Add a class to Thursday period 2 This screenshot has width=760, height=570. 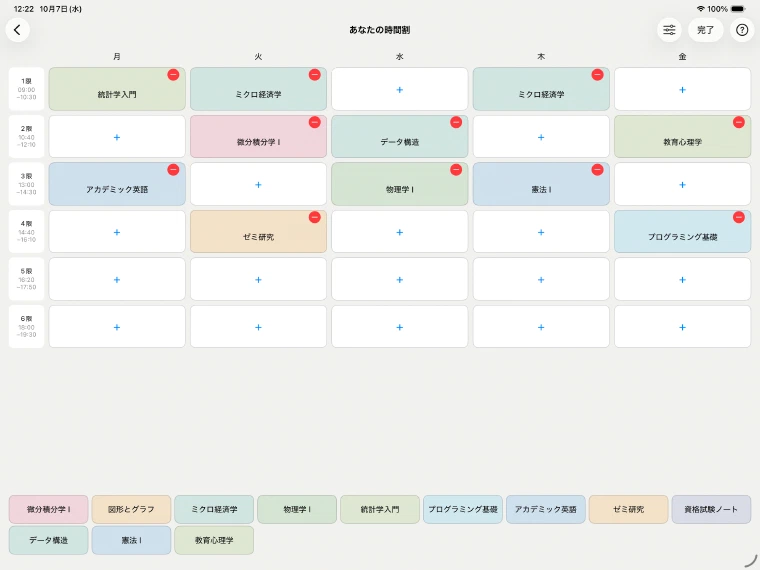541,137
